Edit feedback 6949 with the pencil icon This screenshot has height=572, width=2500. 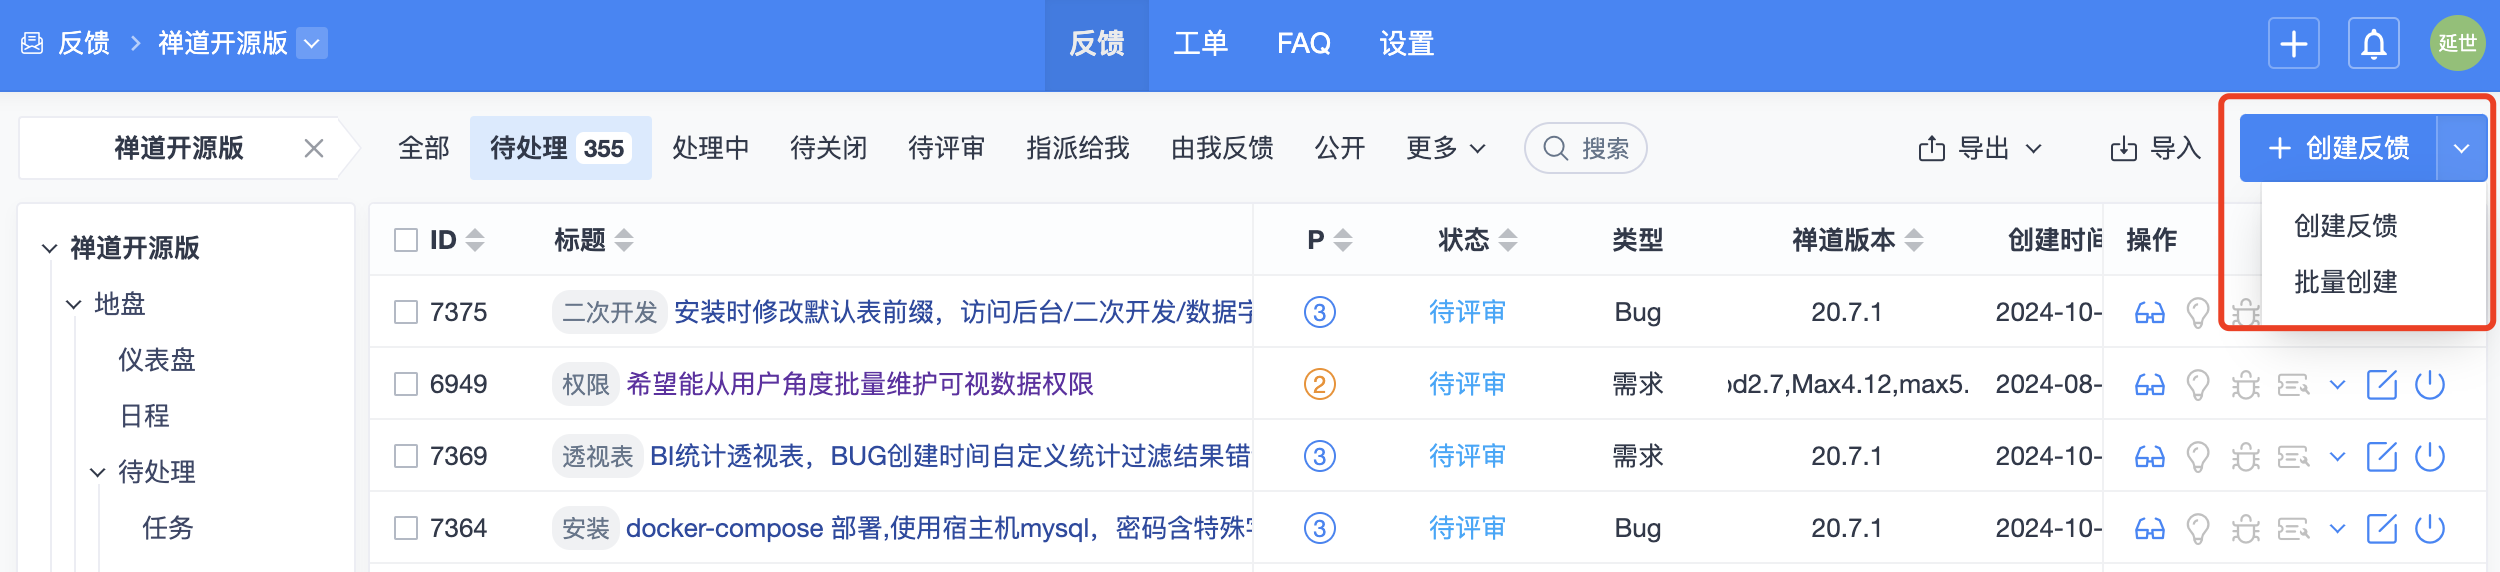coord(2382,384)
